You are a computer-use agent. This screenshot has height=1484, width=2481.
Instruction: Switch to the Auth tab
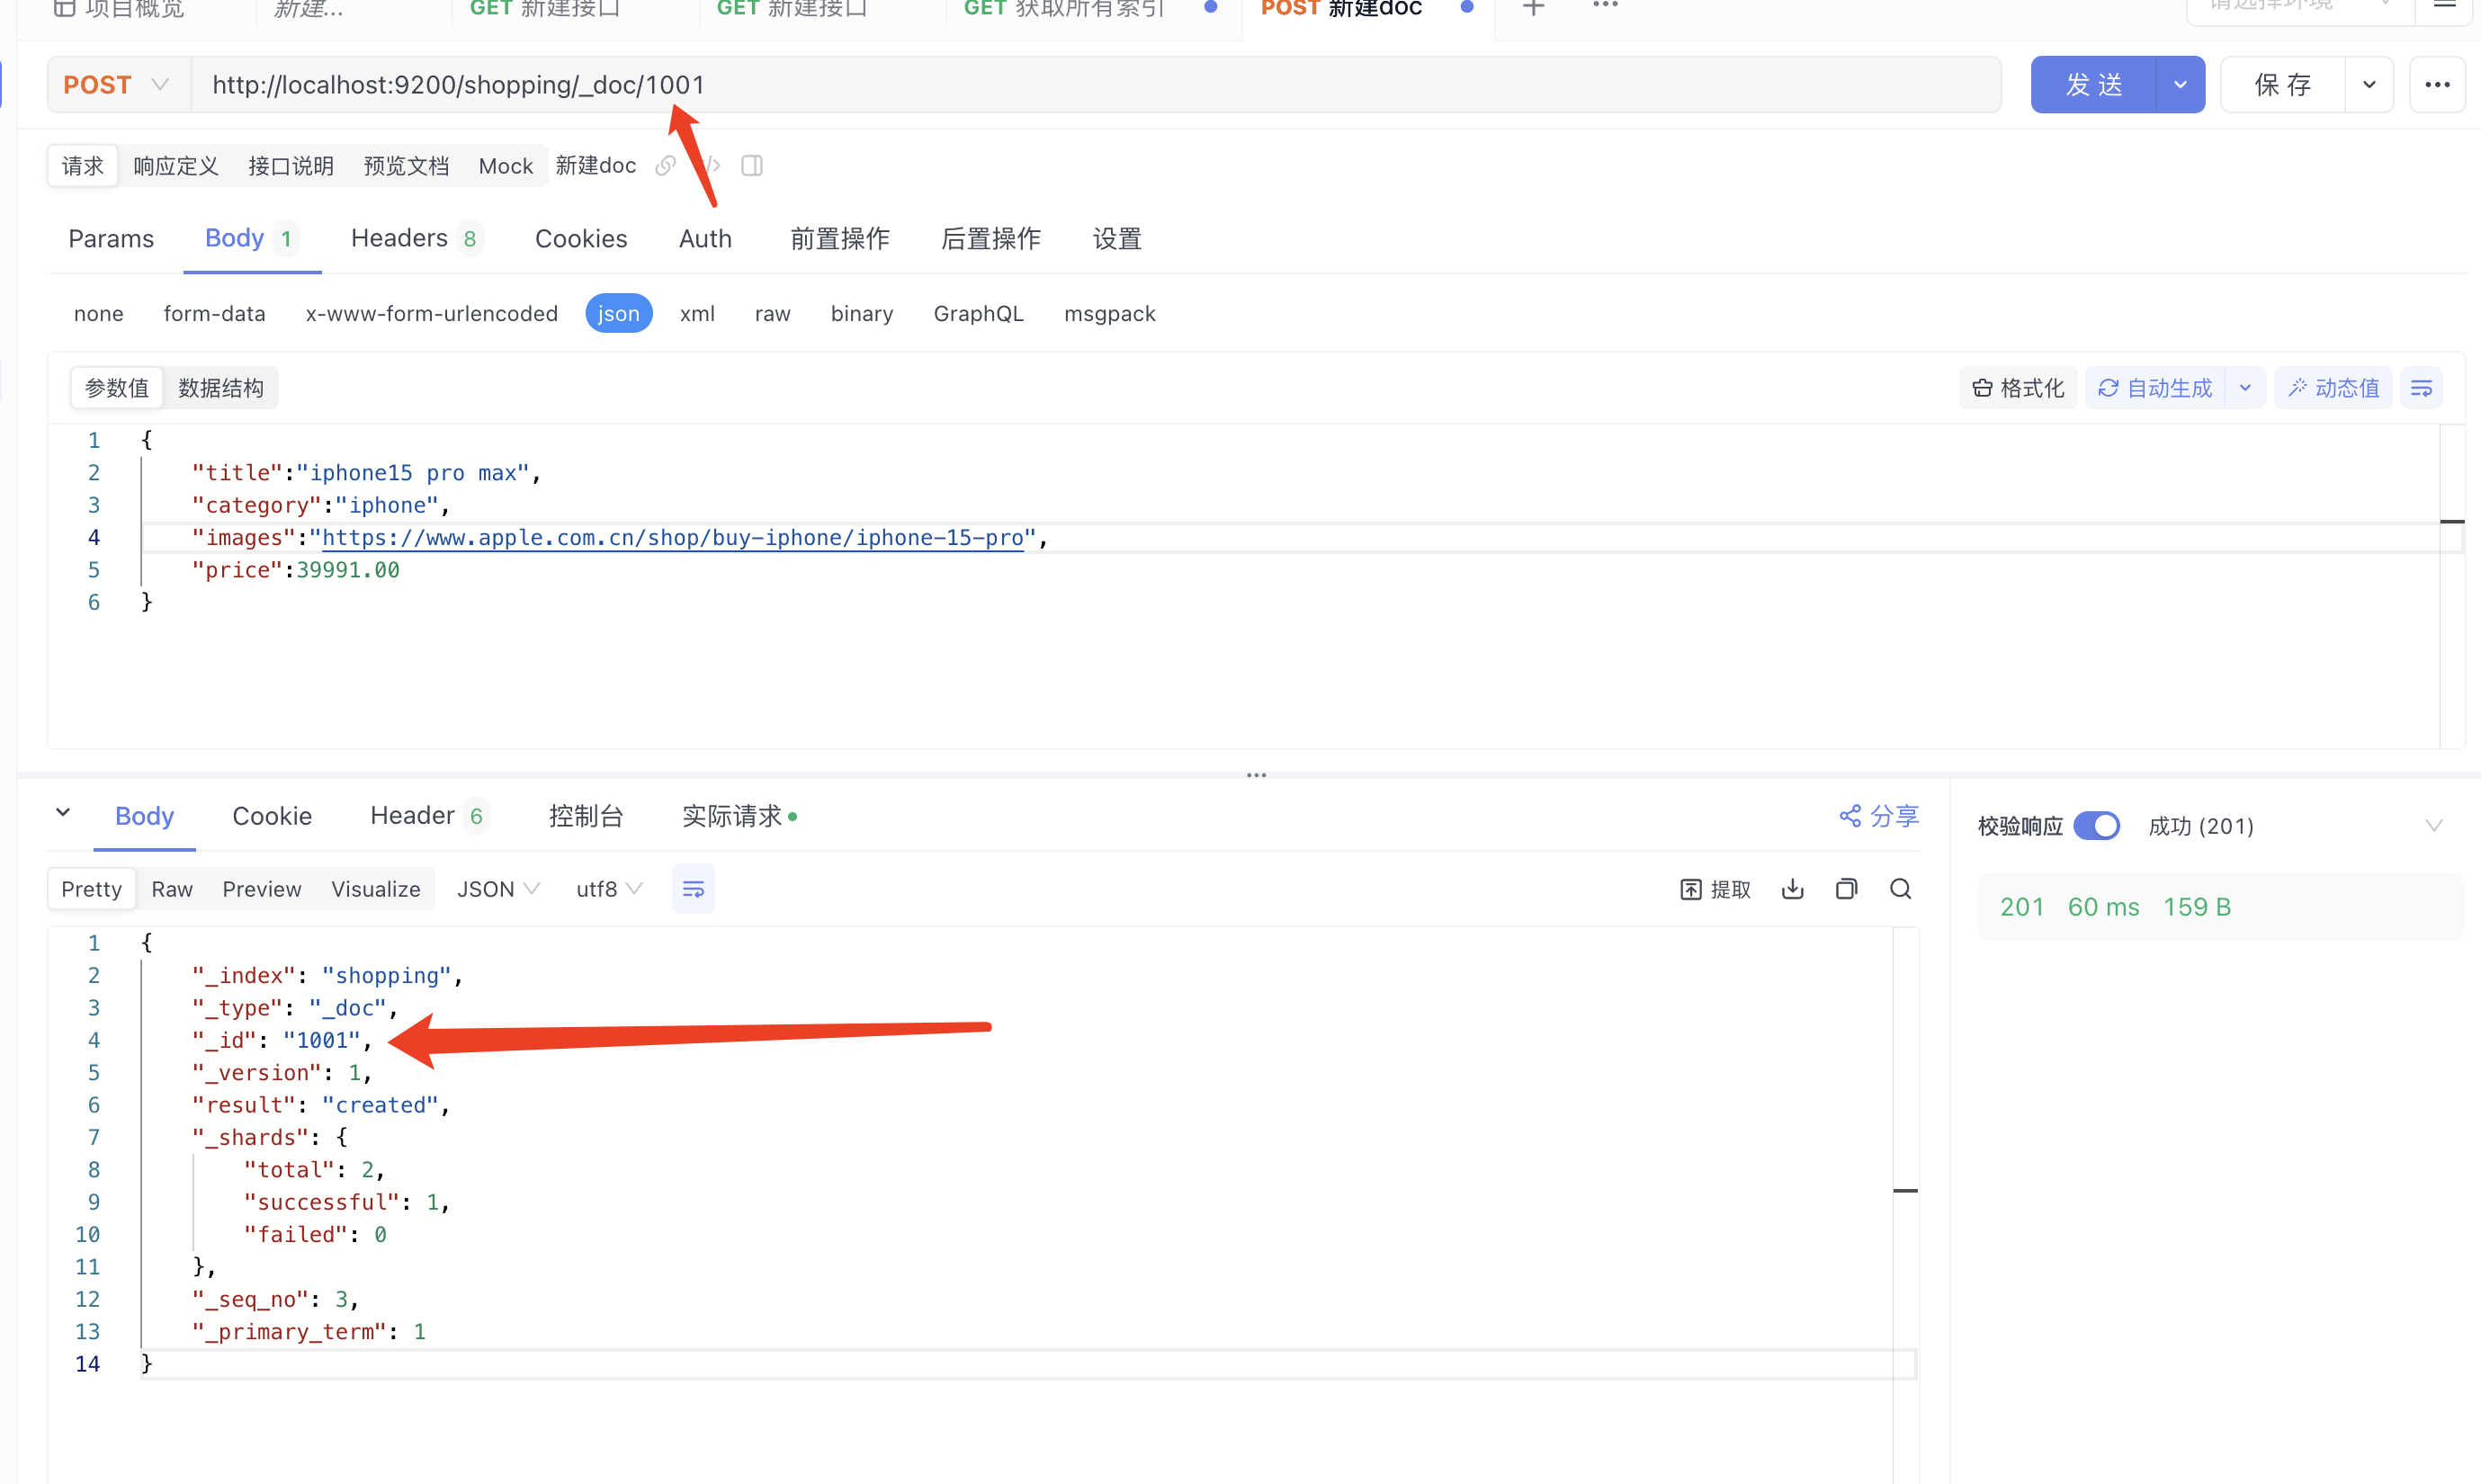(705, 239)
